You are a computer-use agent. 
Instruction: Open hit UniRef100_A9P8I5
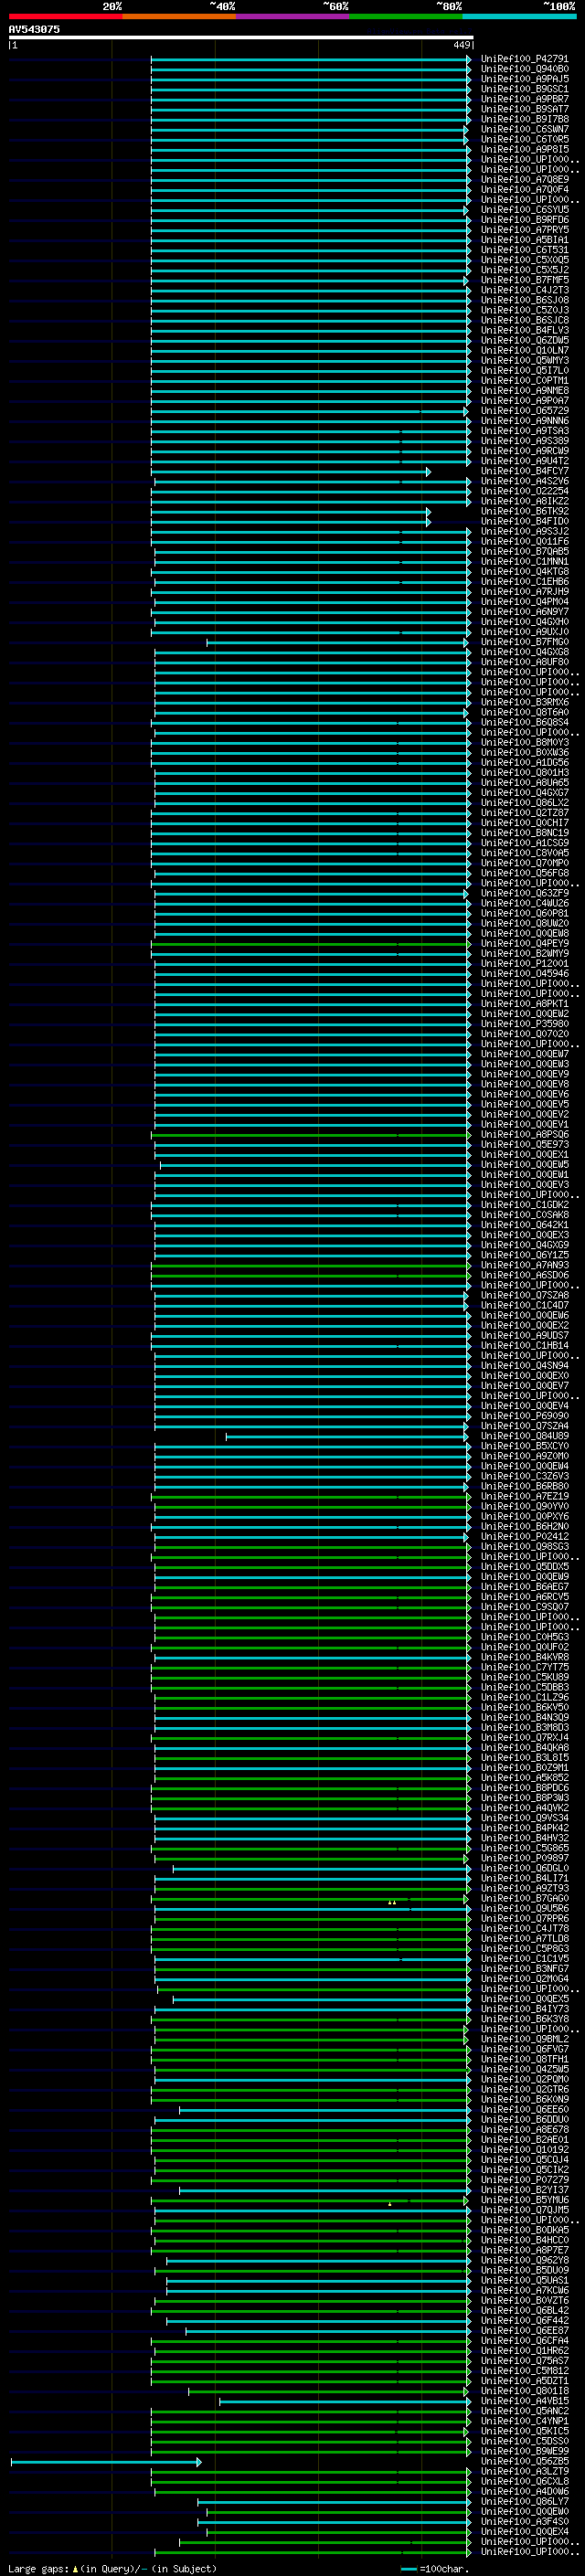click(524, 149)
